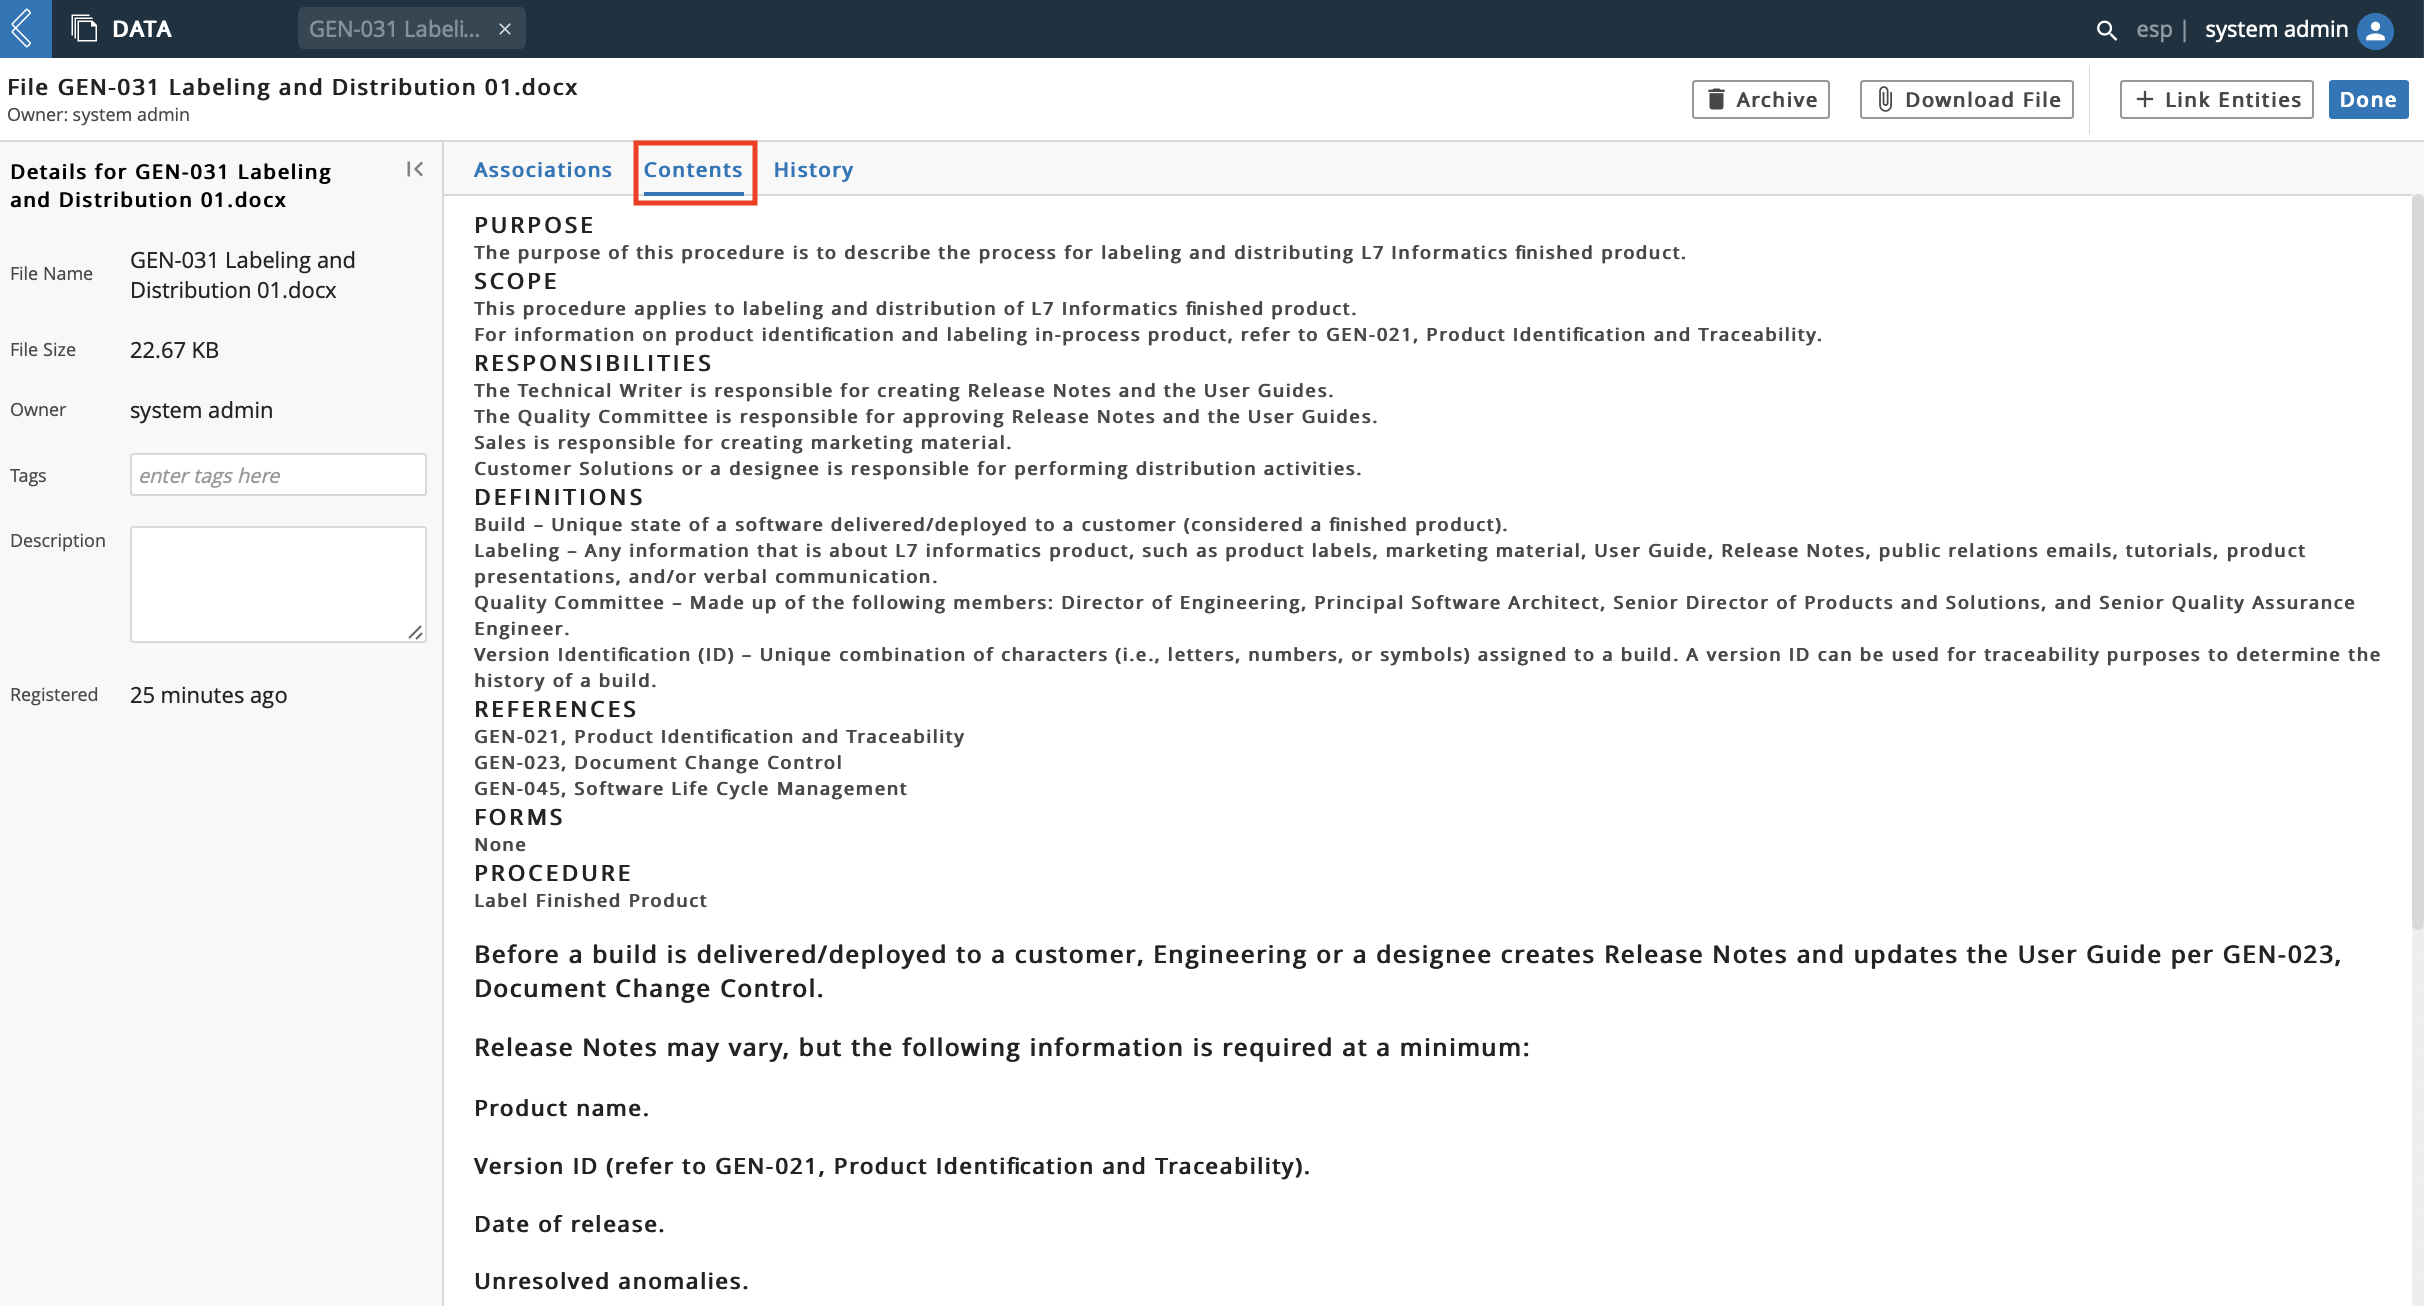This screenshot has width=2424, height=1306.
Task: Switch to the History tab
Action: click(x=812, y=169)
